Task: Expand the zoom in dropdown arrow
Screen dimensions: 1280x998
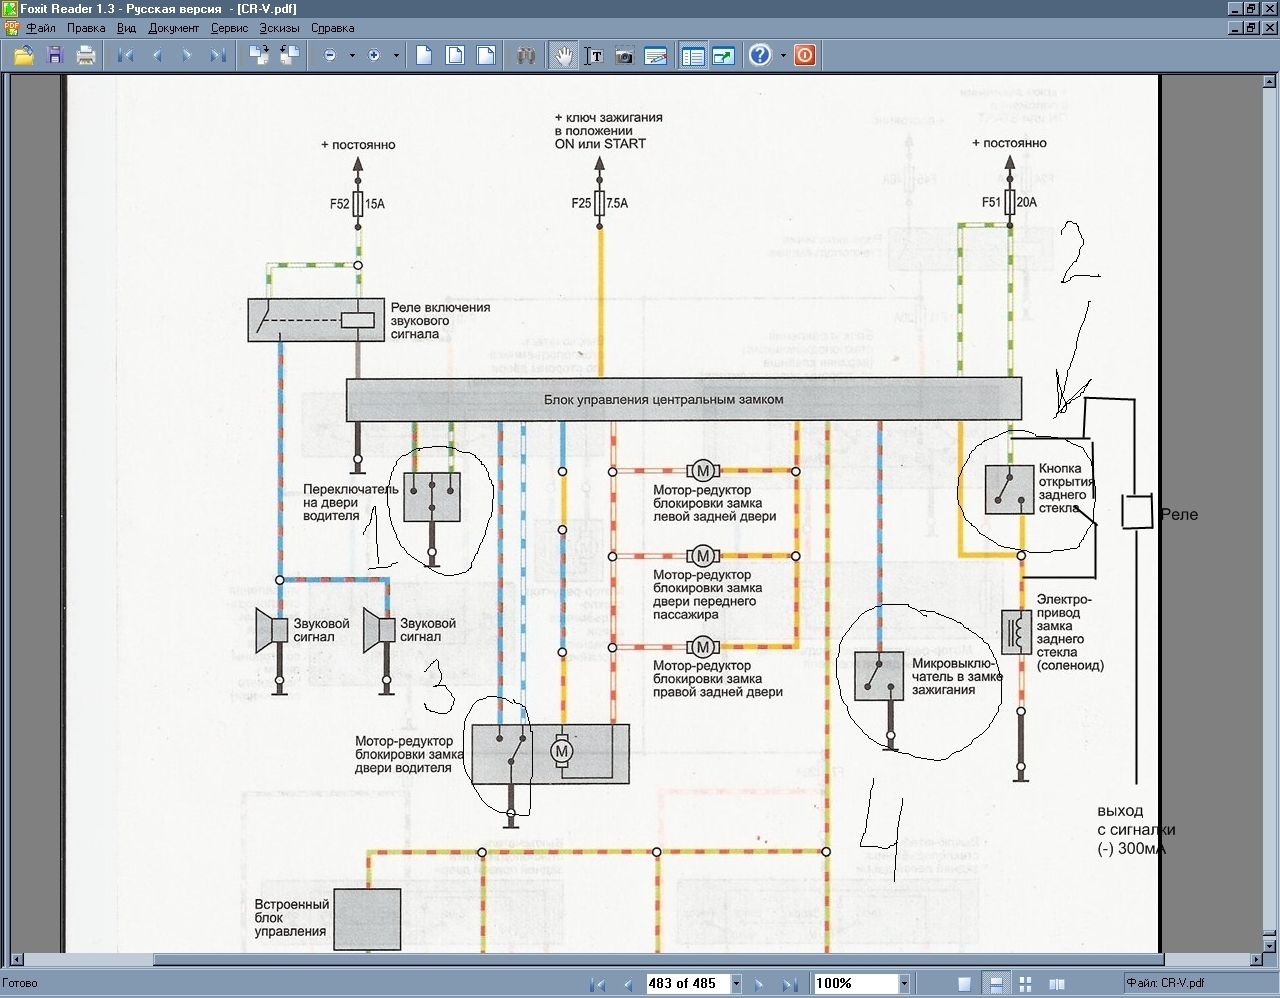Action: tap(396, 56)
